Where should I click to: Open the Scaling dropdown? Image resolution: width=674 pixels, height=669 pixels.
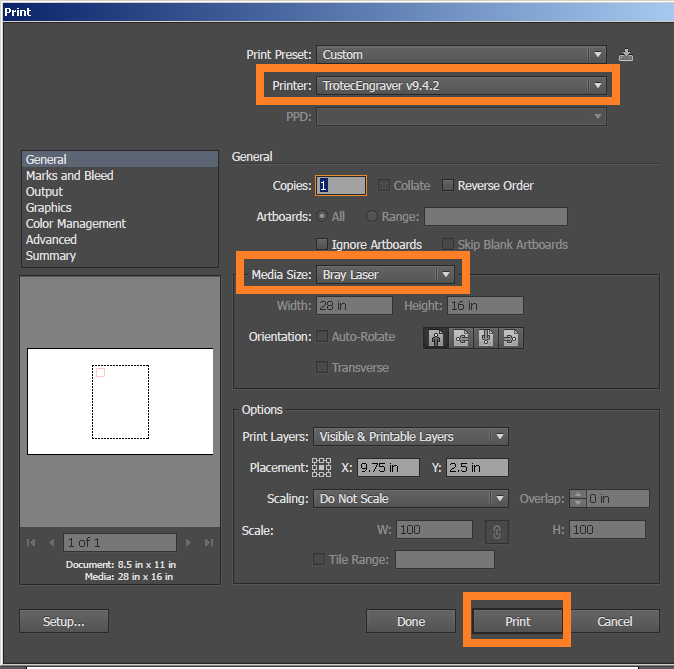pyautogui.click(x=411, y=499)
